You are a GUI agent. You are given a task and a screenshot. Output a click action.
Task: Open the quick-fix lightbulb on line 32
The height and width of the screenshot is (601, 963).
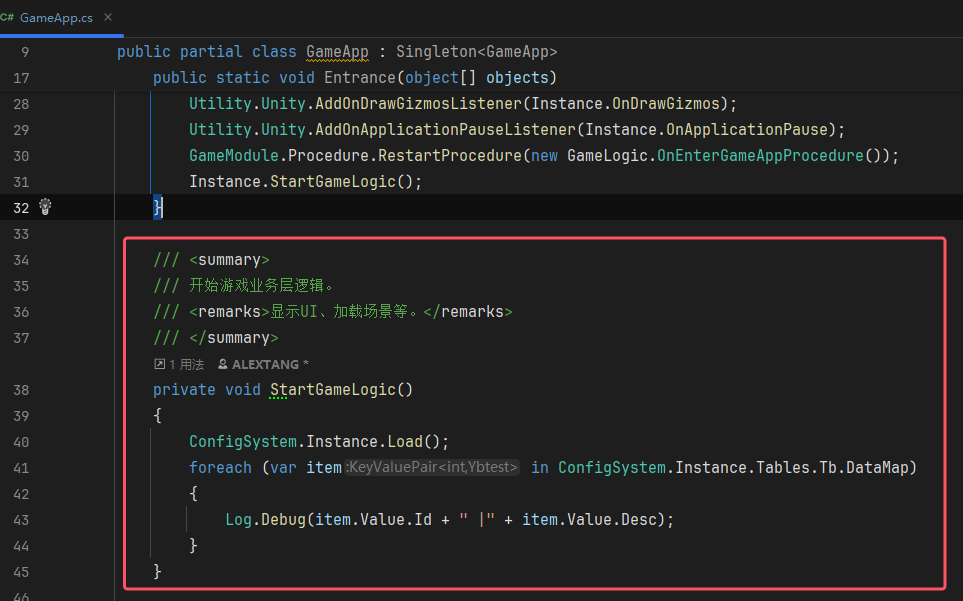click(44, 207)
